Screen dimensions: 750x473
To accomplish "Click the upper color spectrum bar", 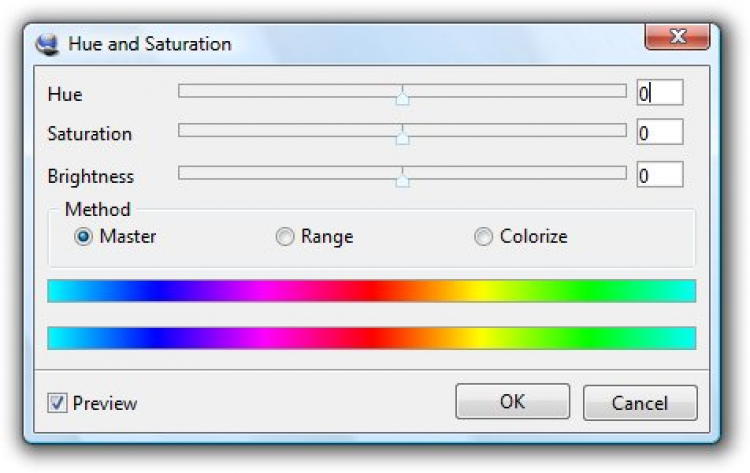I will [x=371, y=291].
